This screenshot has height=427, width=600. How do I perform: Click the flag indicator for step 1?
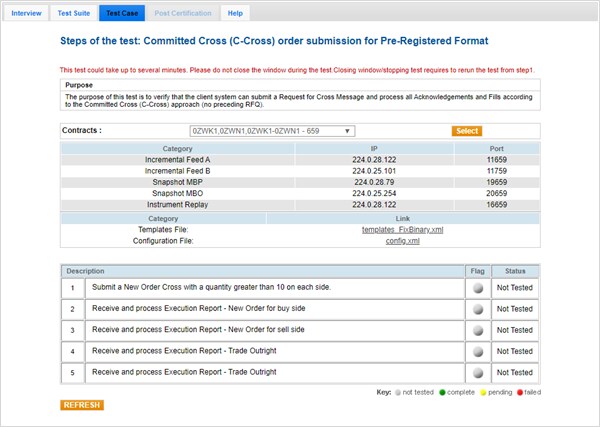click(x=477, y=286)
